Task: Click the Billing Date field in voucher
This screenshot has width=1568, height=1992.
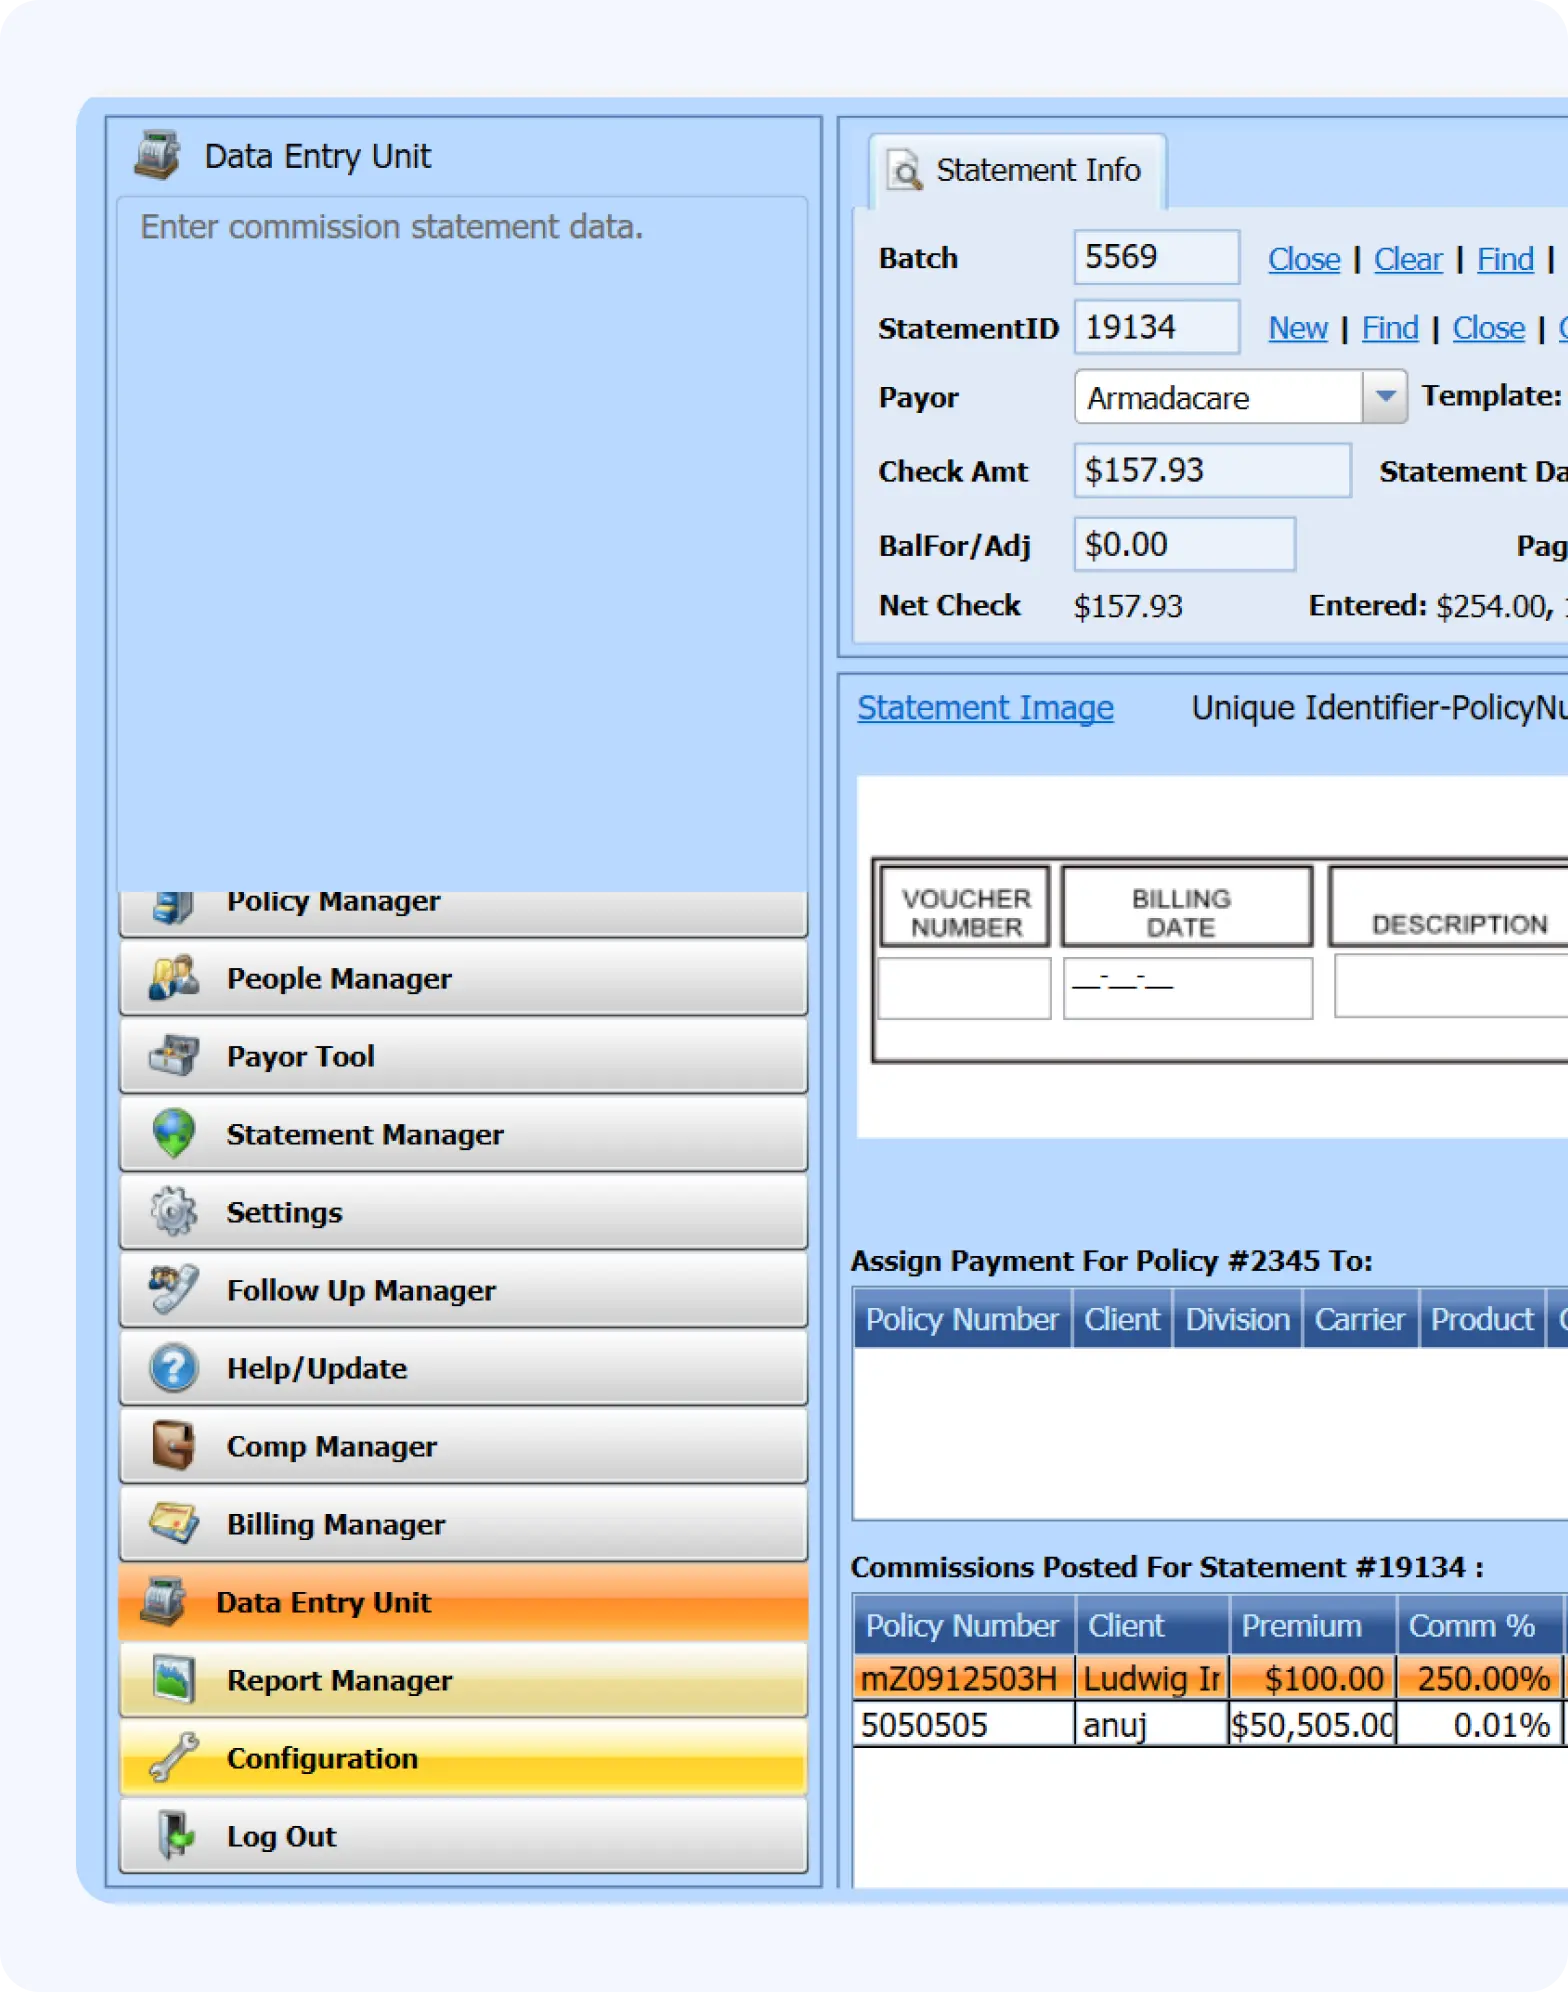Action: point(1187,988)
